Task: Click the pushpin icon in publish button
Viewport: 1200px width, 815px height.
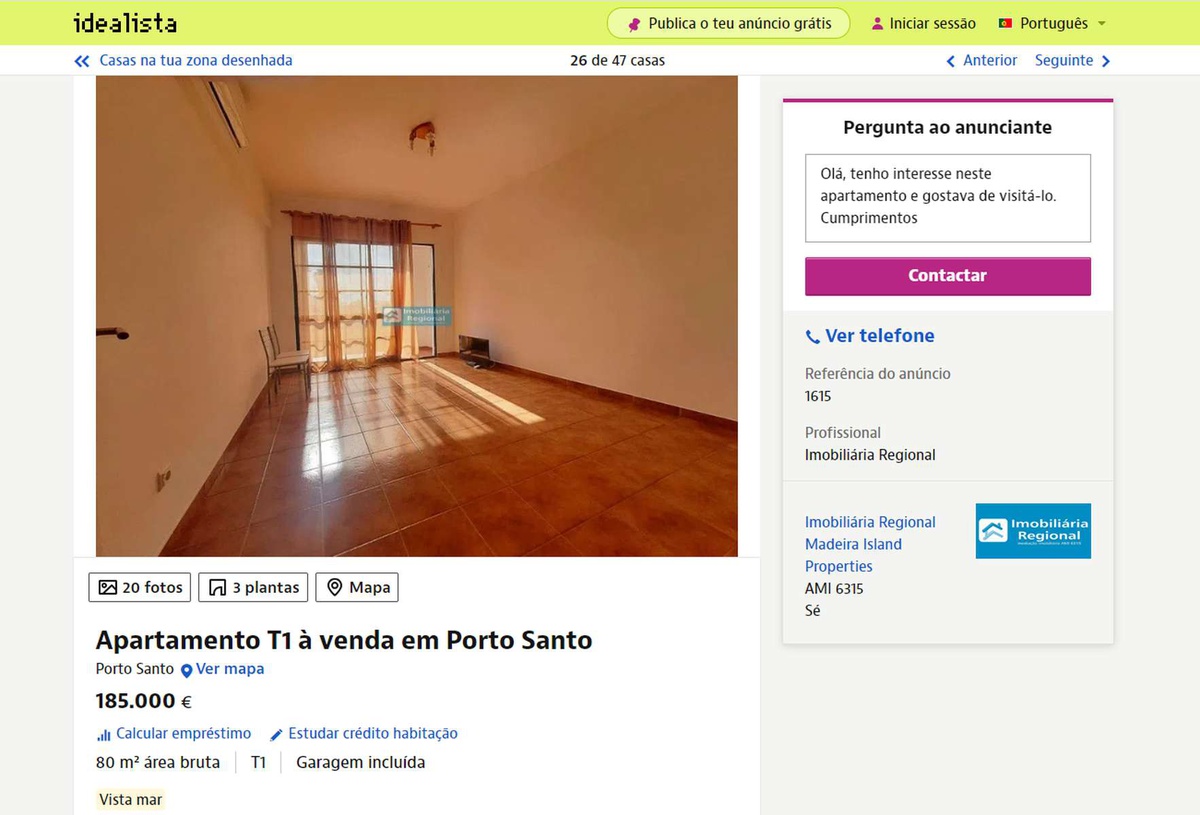Action: tap(634, 24)
